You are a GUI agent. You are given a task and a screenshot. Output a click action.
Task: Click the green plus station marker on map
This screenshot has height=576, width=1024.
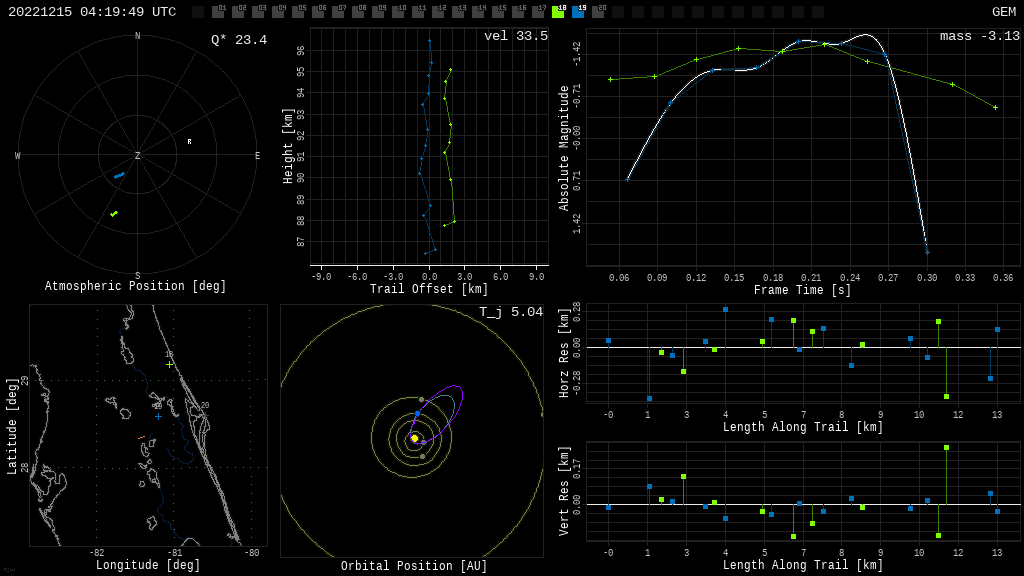tap(169, 364)
